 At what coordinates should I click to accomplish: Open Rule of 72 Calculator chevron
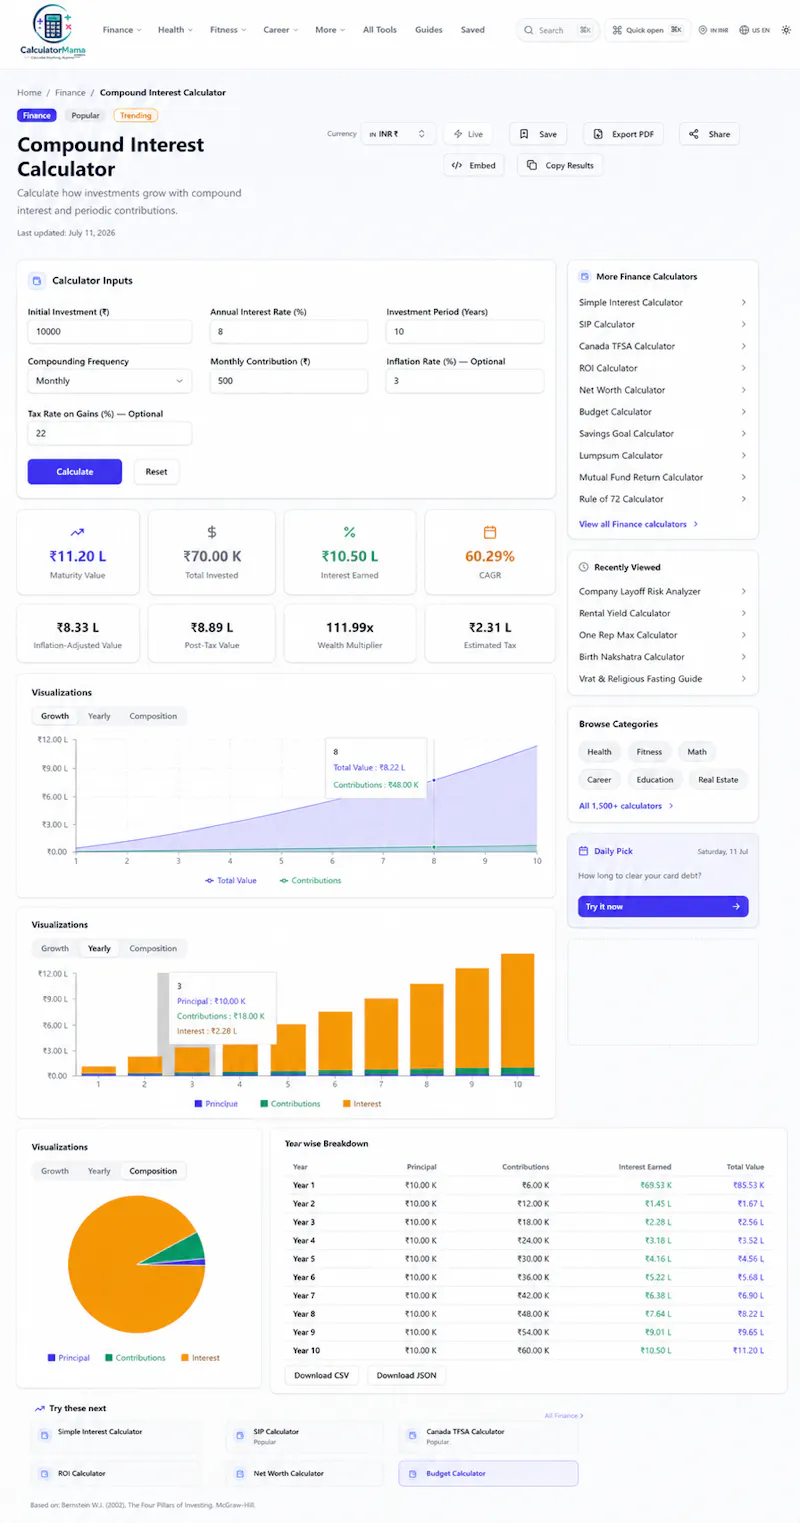pyautogui.click(x=743, y=499)
